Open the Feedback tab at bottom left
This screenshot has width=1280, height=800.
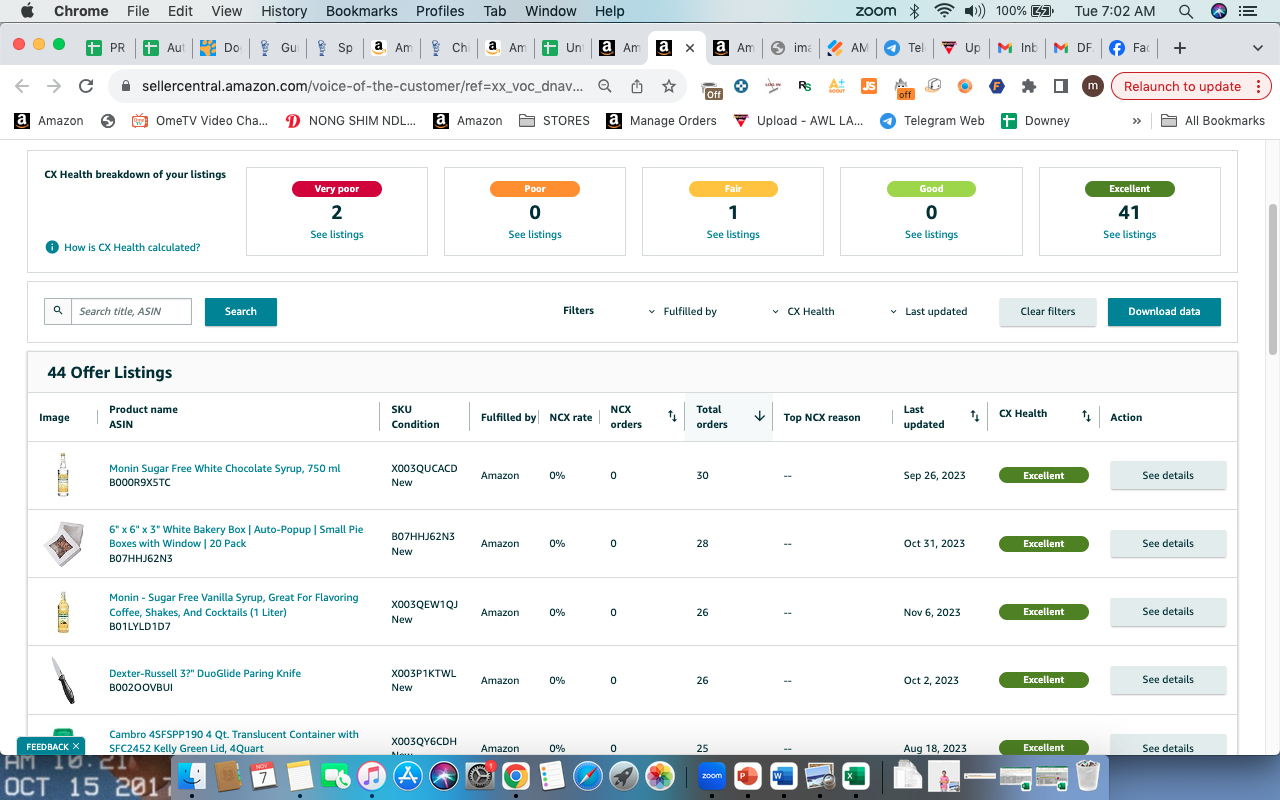point(51,747)
